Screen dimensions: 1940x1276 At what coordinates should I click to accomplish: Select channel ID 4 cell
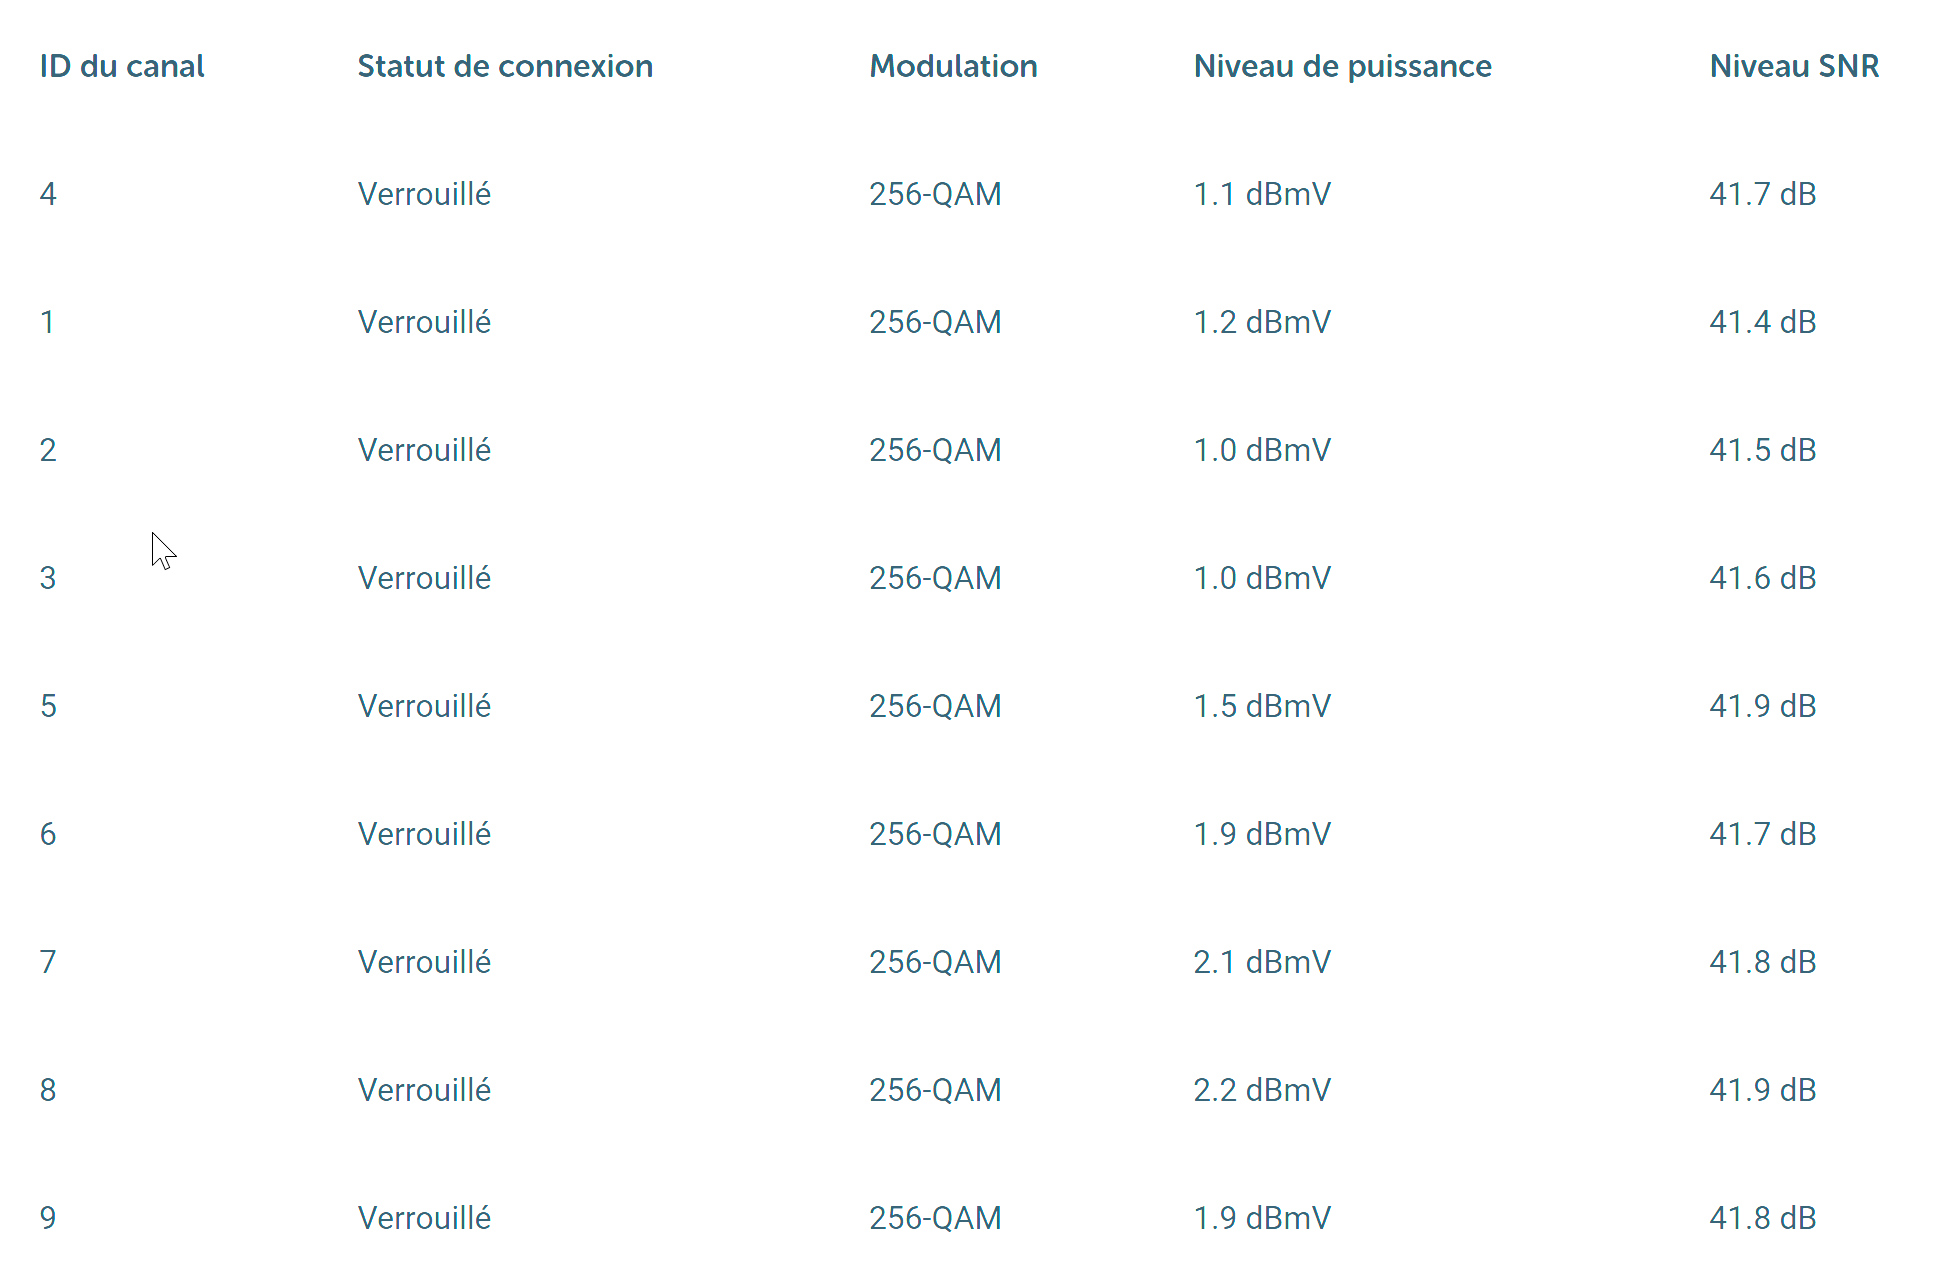pos(48,194)
